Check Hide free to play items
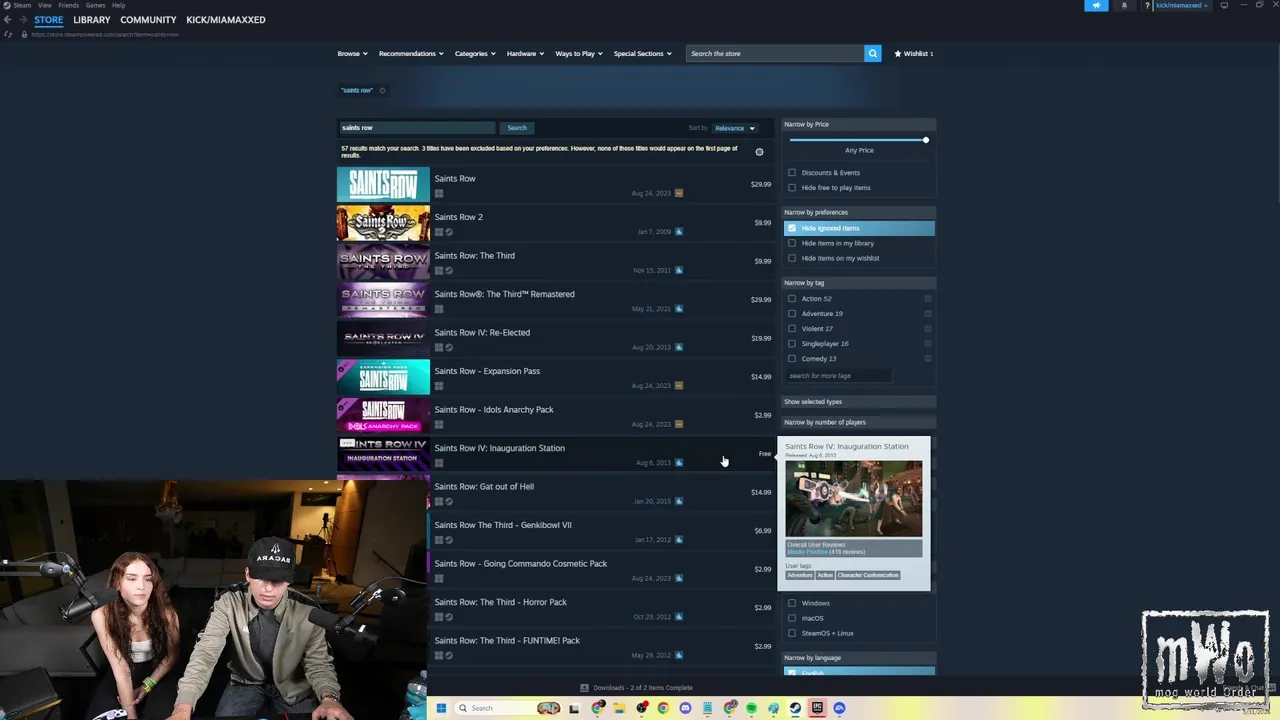The width and height of the screenshot is (1280, 720). 792,187
